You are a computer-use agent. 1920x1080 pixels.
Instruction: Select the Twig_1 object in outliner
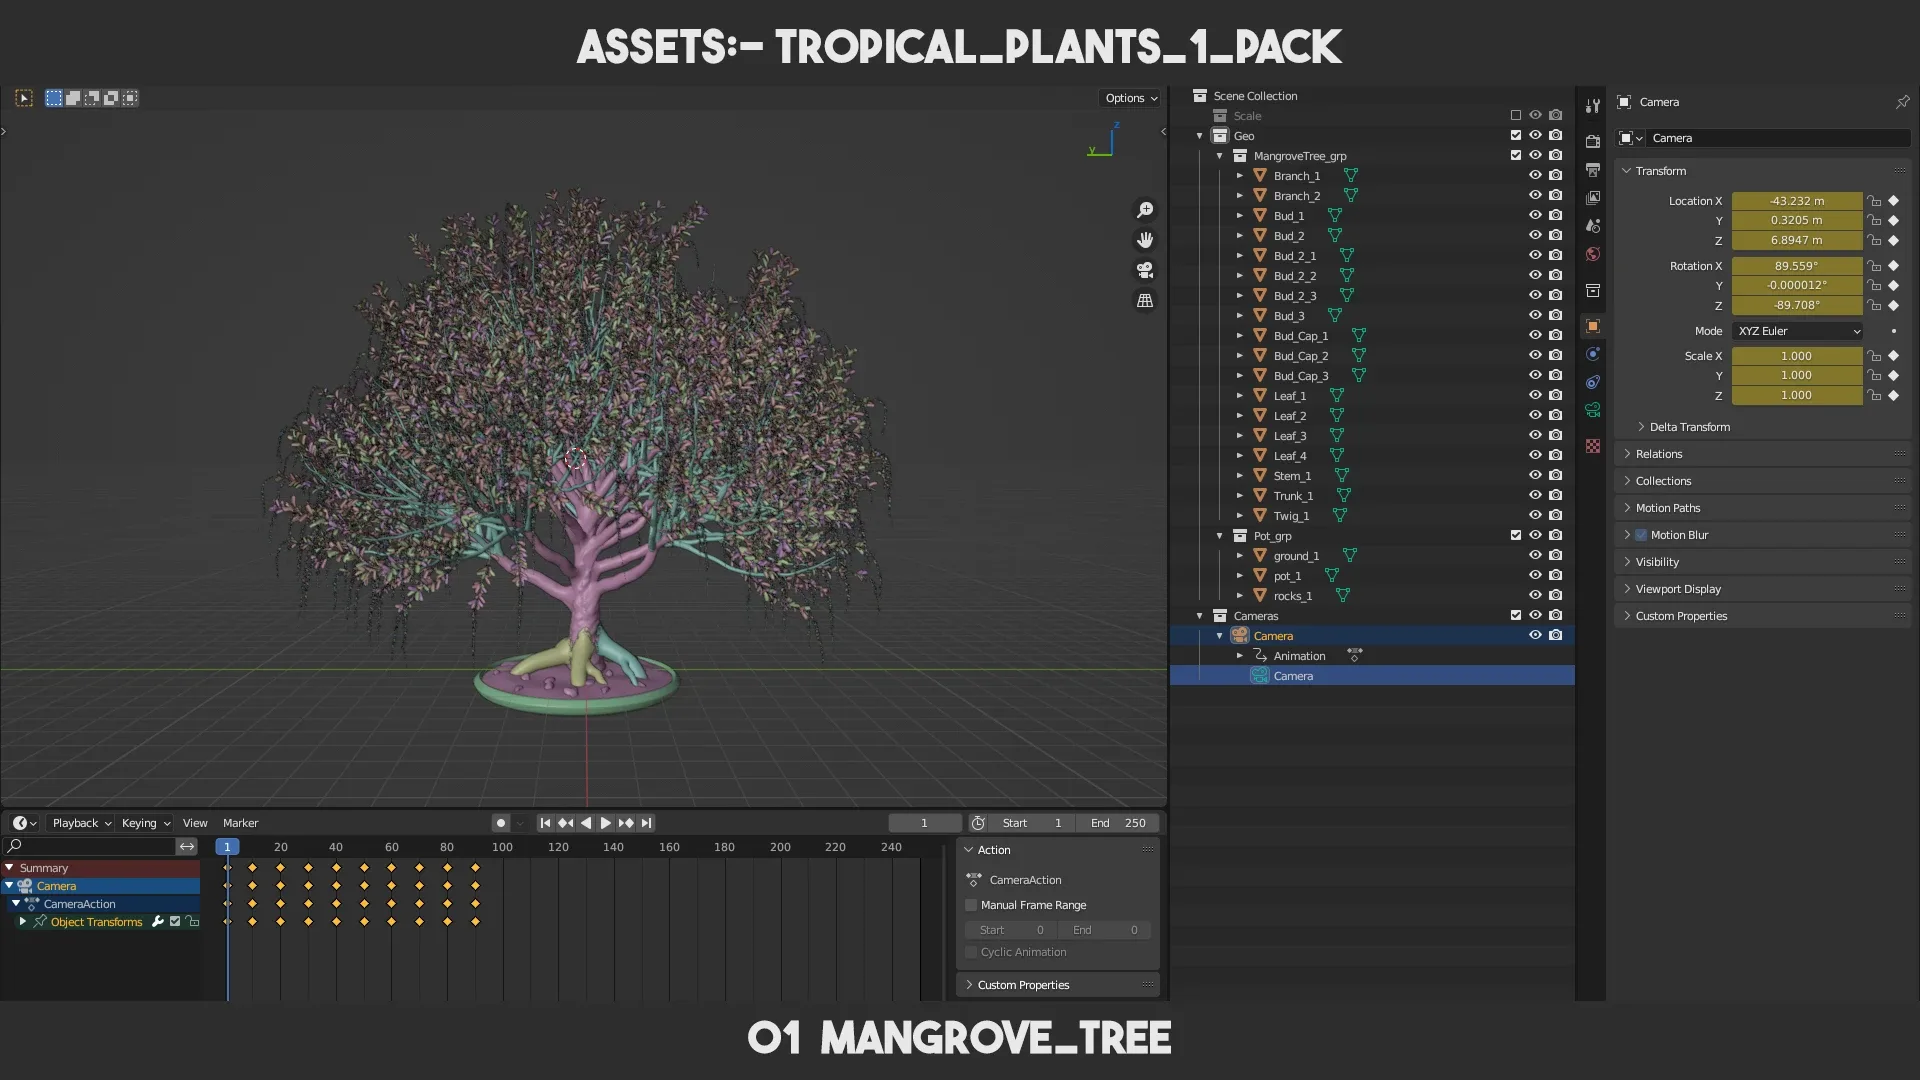(x=1291, y=516)
